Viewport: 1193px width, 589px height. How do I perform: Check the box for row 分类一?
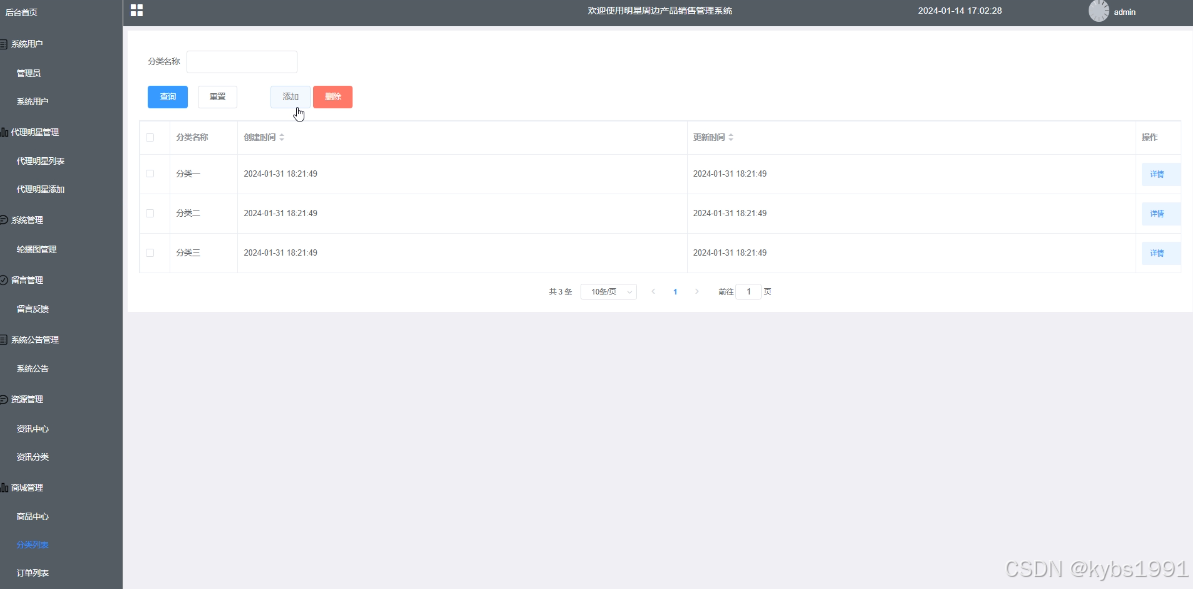pos(150,174)
